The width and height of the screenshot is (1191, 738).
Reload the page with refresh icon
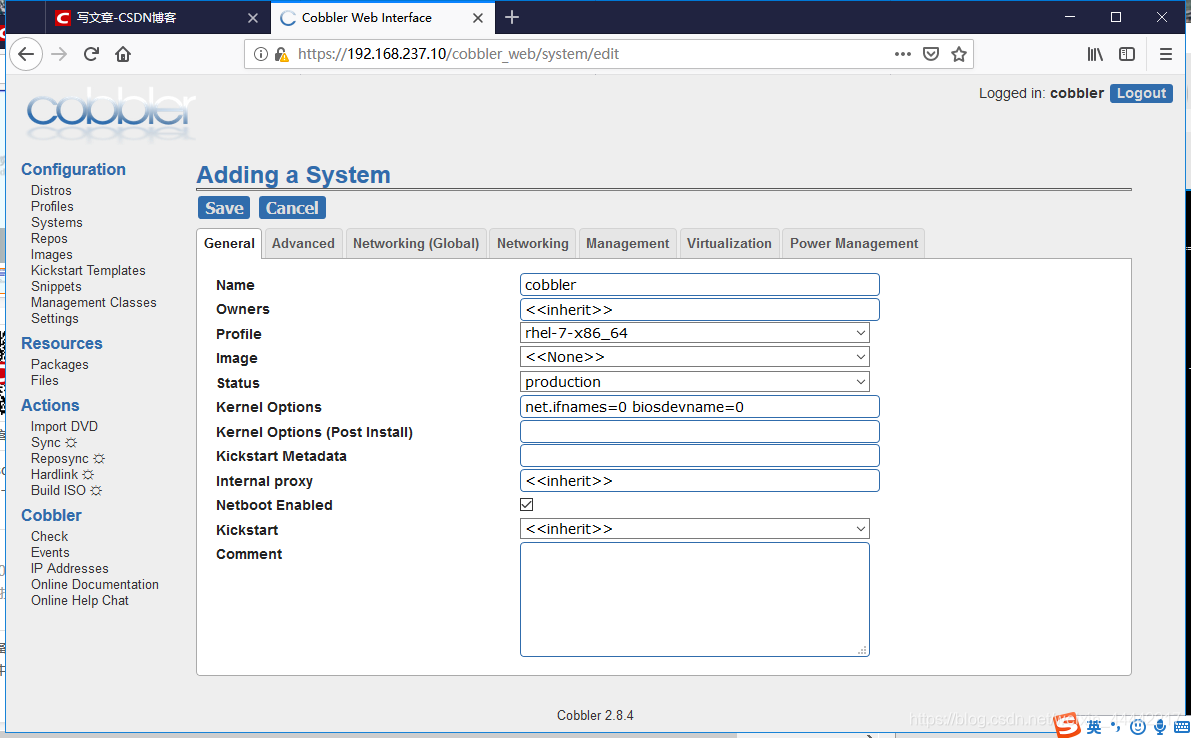pos(91,54)
